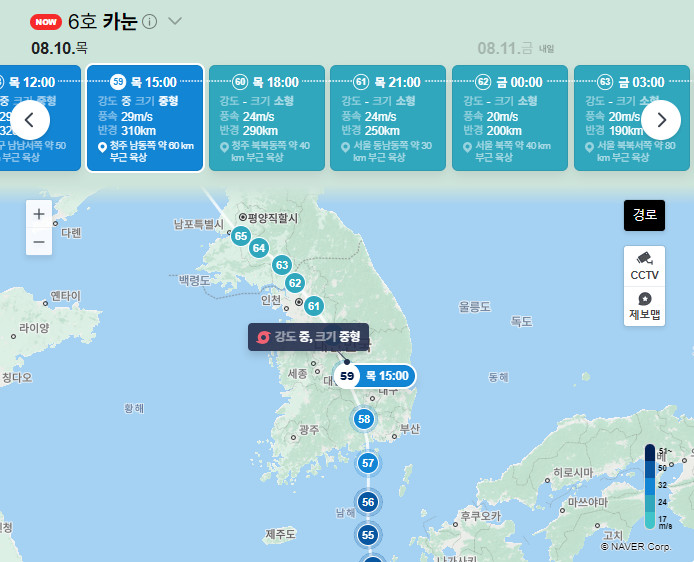This screenshot has width=694, height=562.
Task: Click the 후쿠오카 city label
Action: [481, 516]
